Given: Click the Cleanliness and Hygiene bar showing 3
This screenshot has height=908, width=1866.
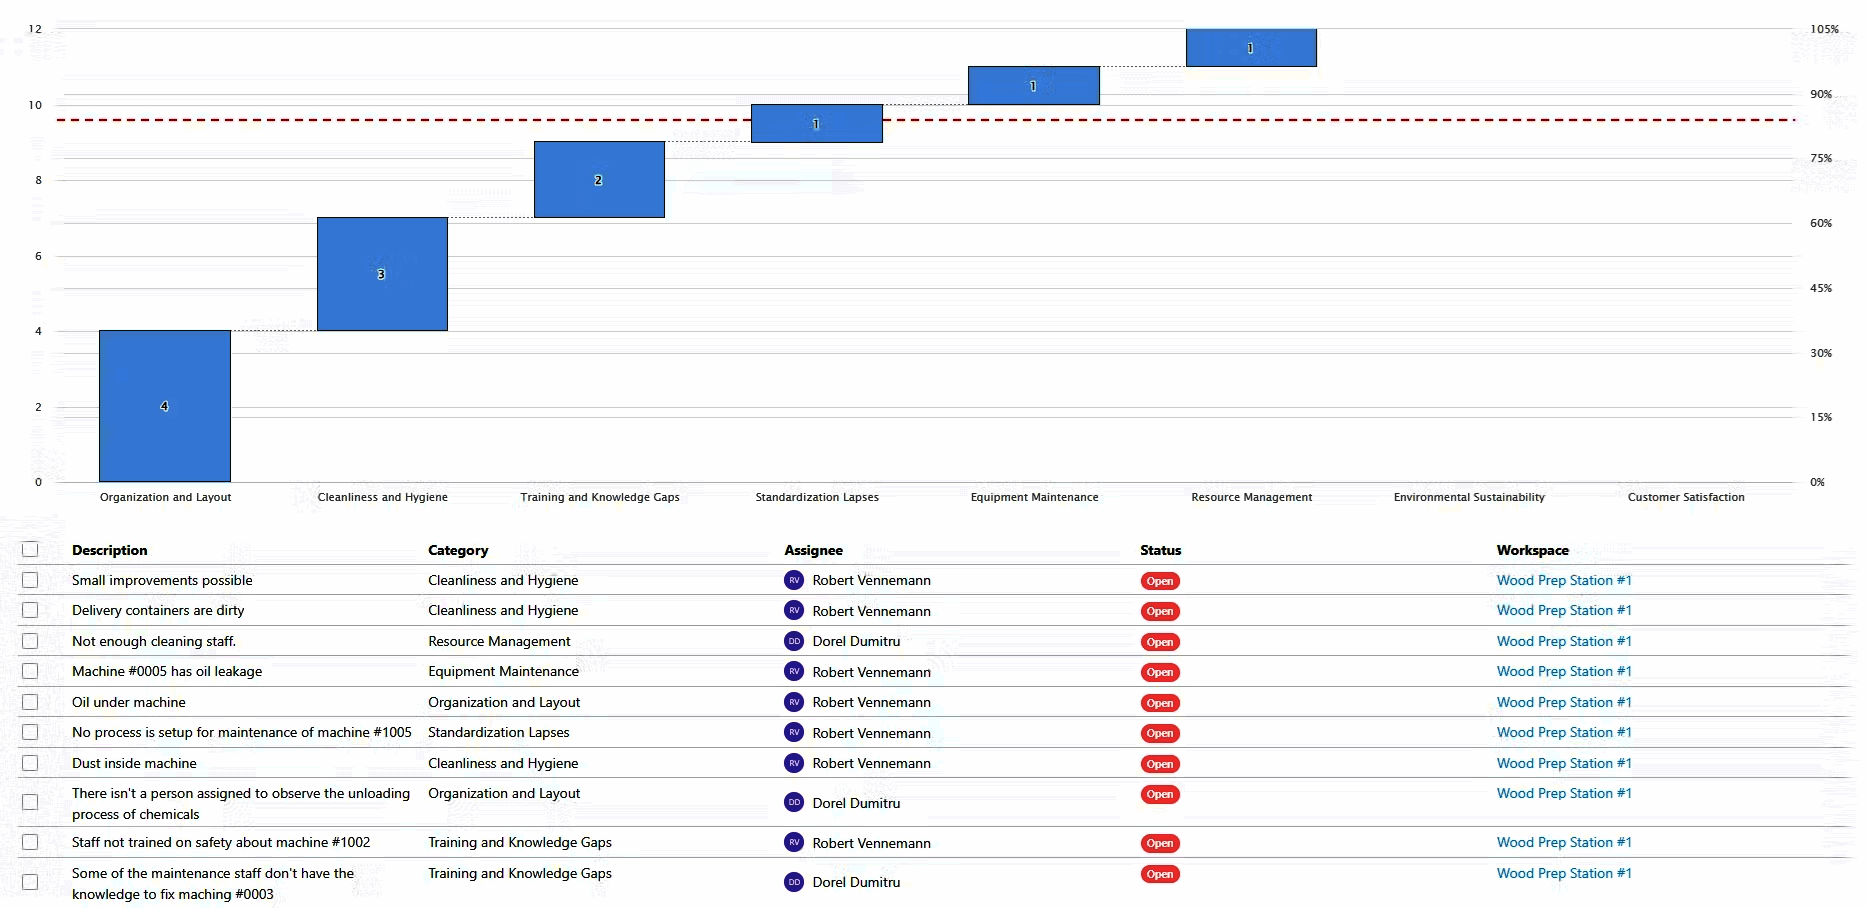Looking at the screenshot, I should (382, 274).
